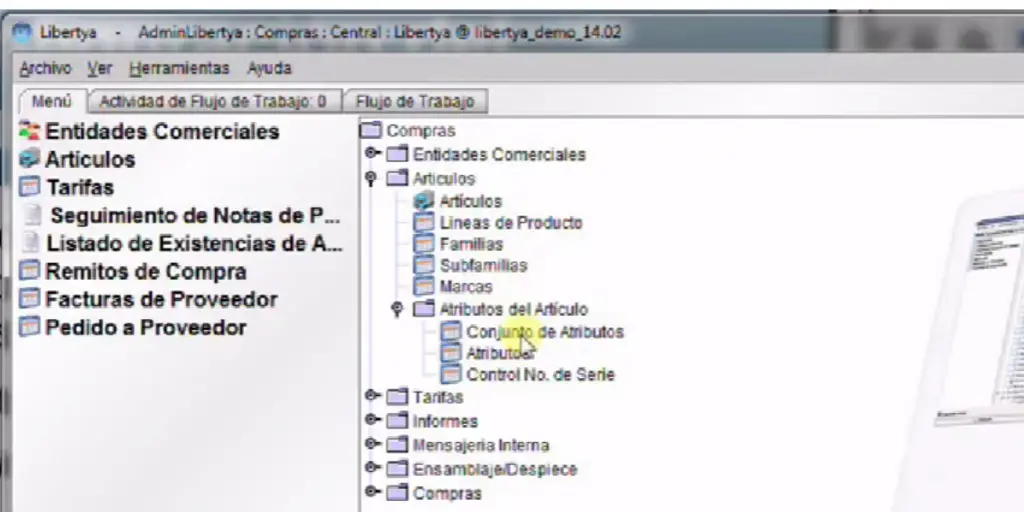Click the Entidades Comerciales shortcut icon
Viewport: 1024px width, 512px height.
point(29,131)
